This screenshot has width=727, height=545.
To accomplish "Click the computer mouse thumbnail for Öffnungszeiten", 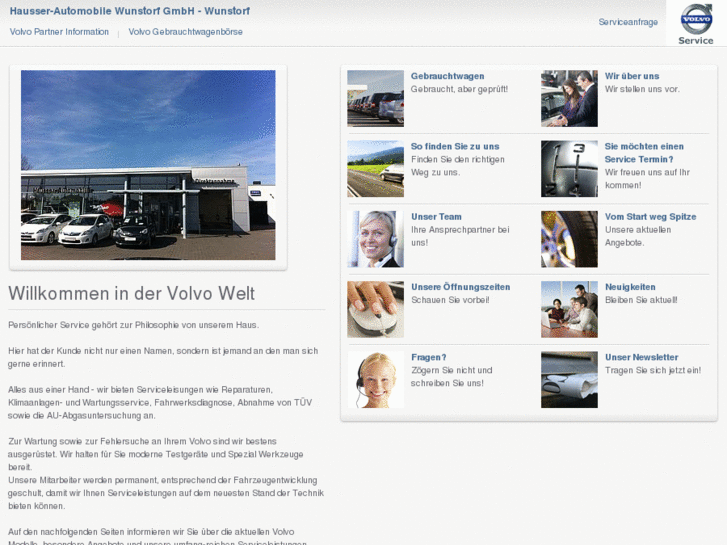I will [x=376, y=309].
